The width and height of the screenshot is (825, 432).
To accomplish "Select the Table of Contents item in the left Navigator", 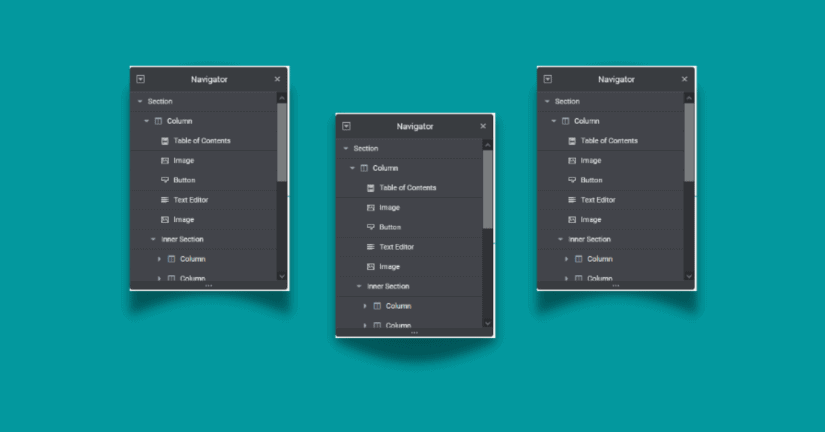I will pos(201,141).
